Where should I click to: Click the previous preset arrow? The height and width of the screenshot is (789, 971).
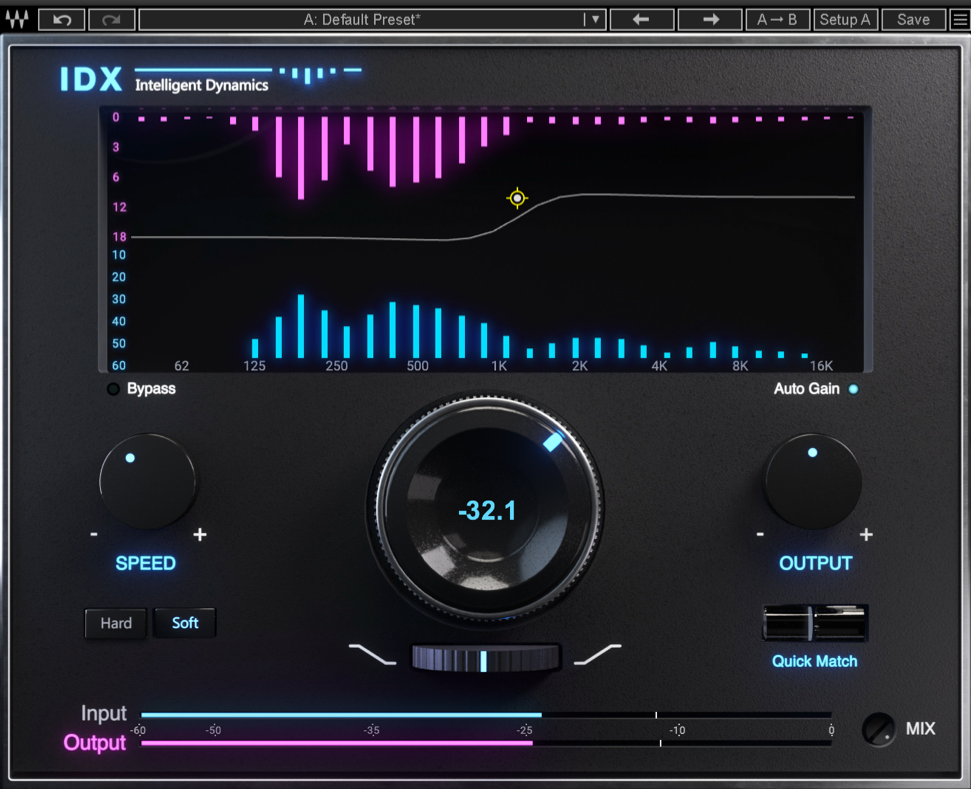641,18
